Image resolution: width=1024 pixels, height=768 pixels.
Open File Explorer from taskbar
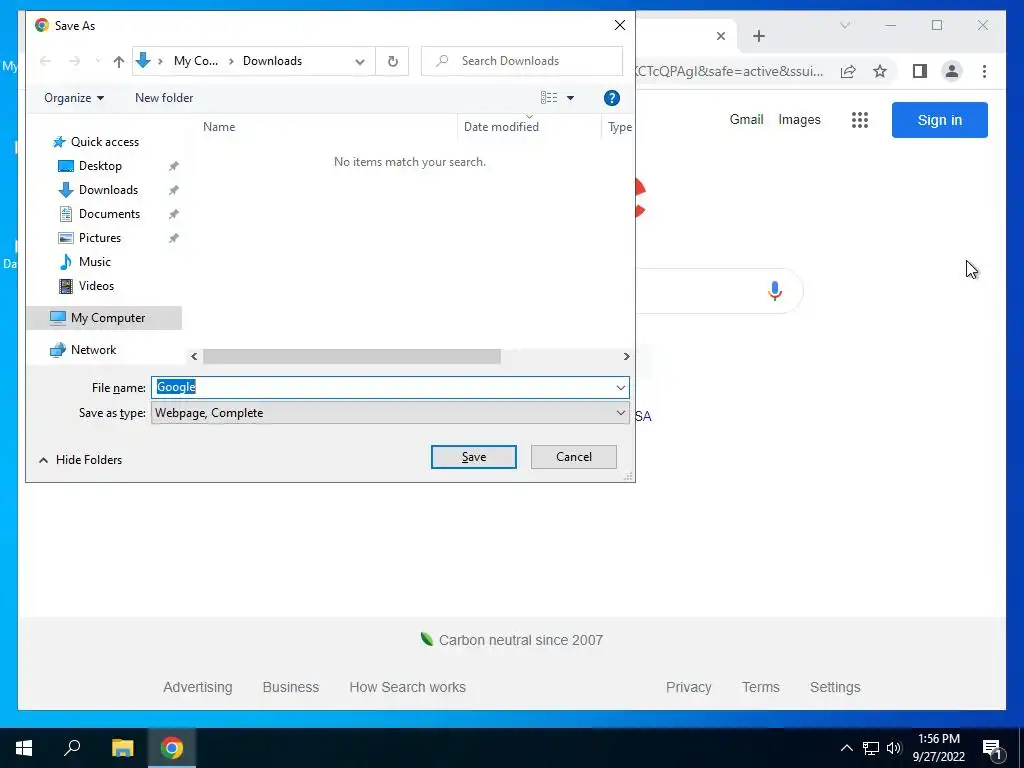coord(122,748)
